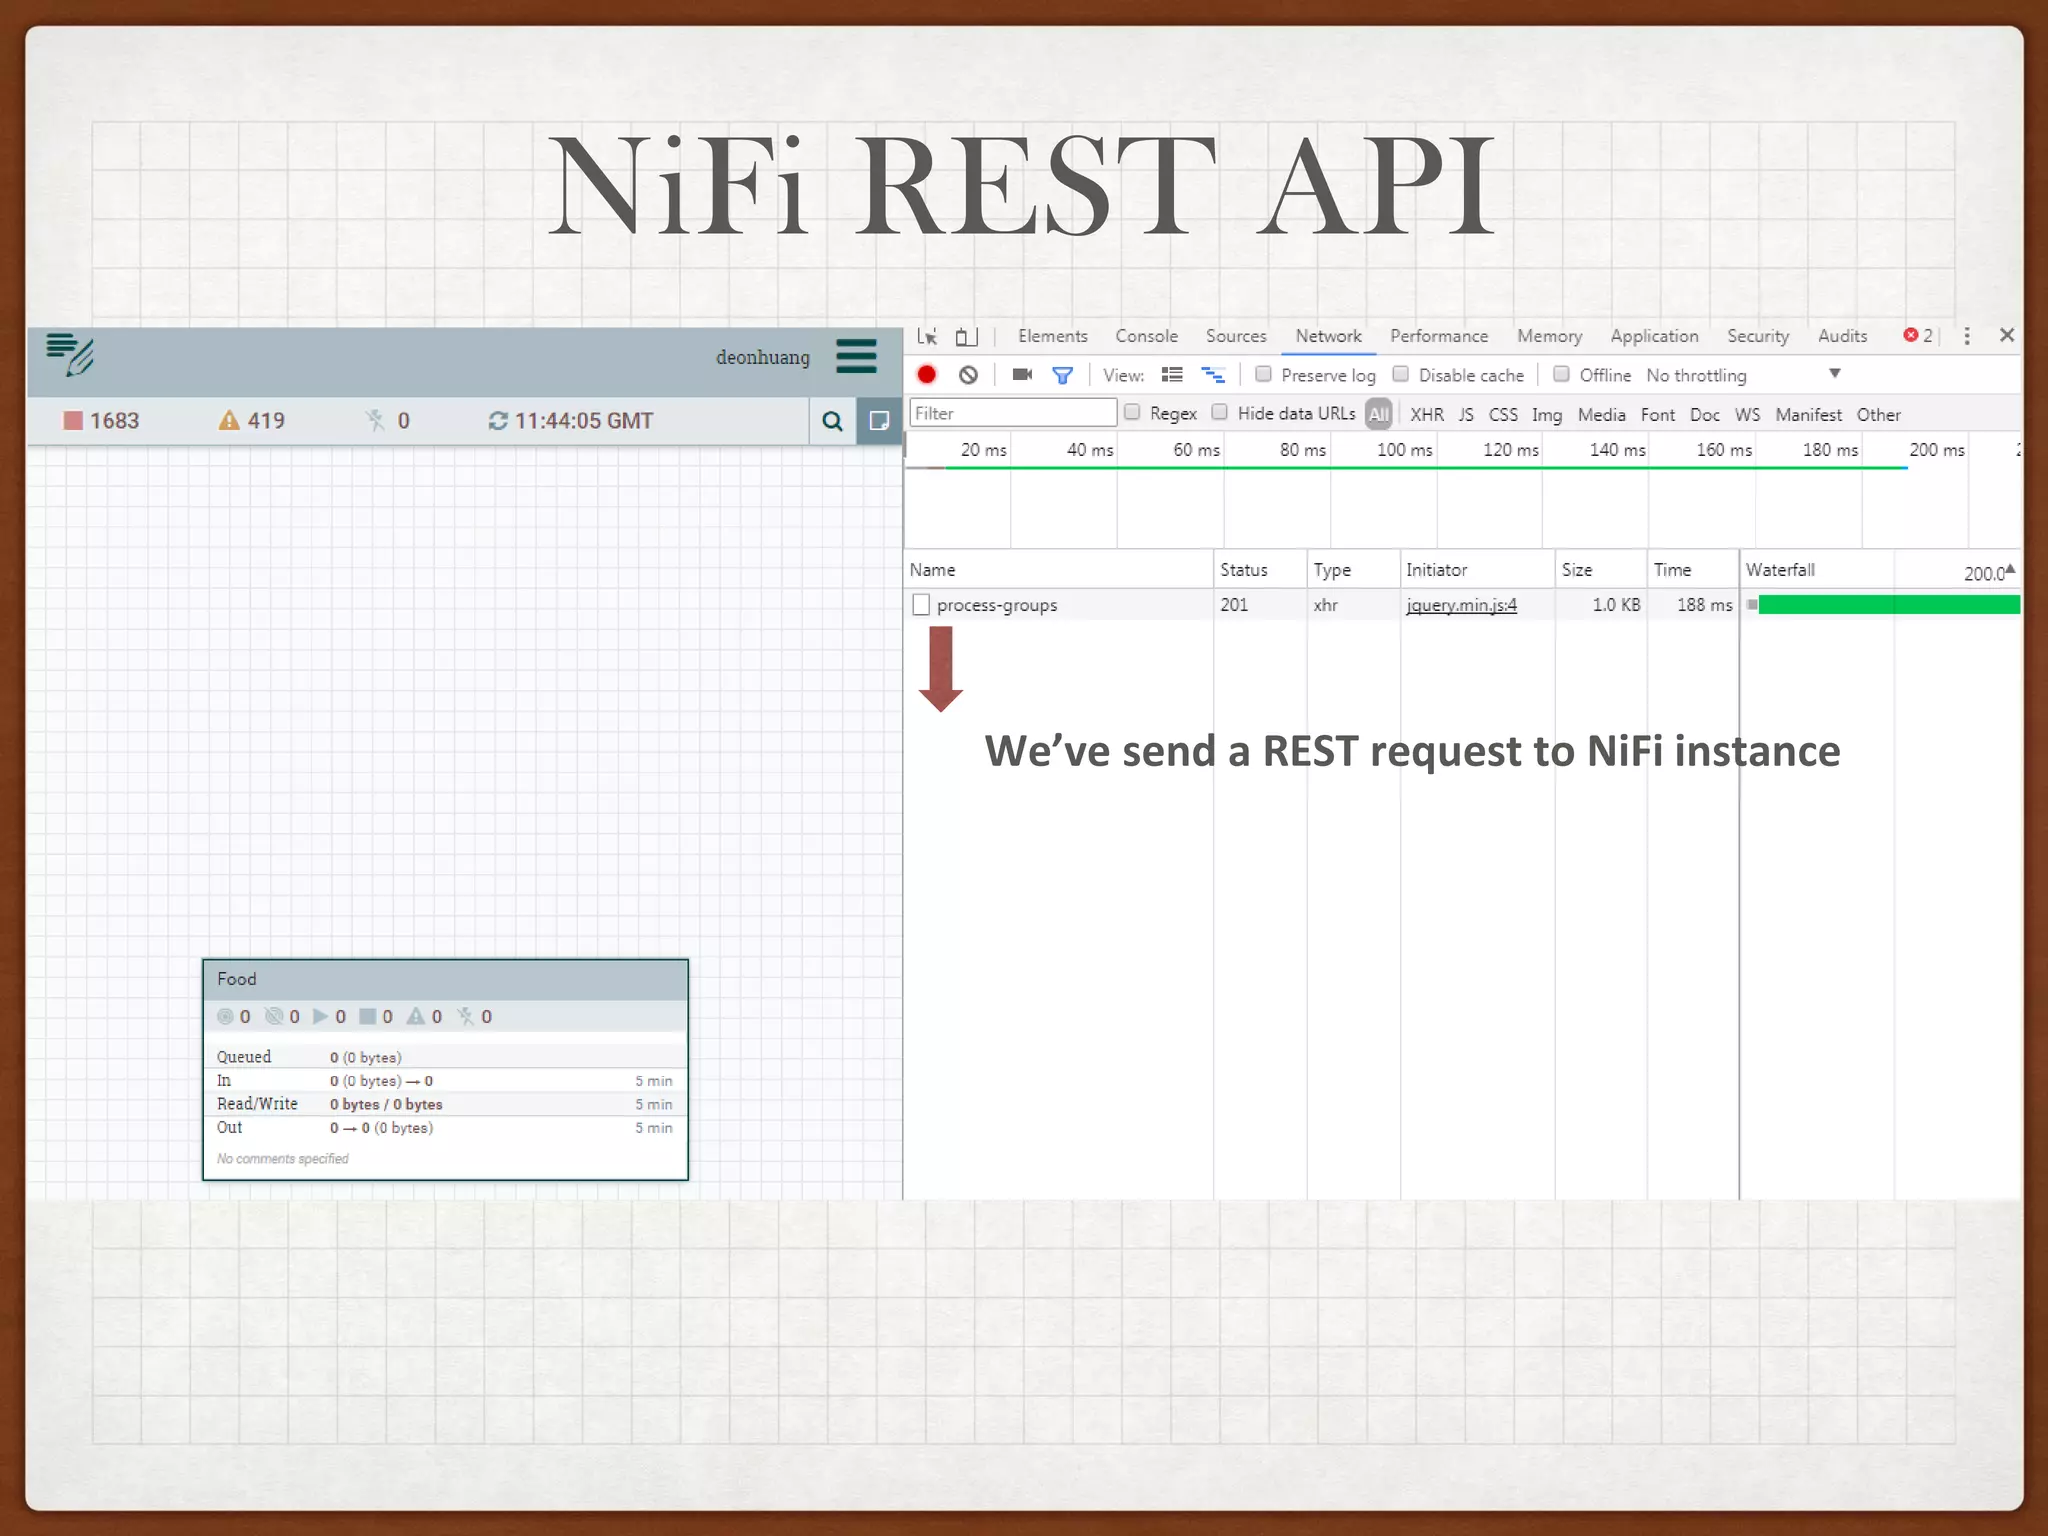Filter requests by XHR type

point(1427,414)
